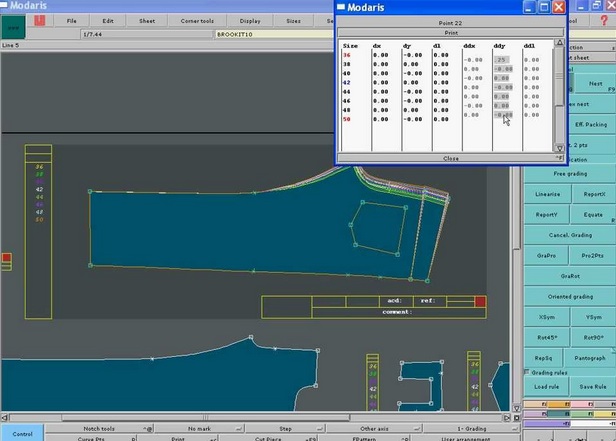Open the Step dropdown

click(x=286, y=429)
